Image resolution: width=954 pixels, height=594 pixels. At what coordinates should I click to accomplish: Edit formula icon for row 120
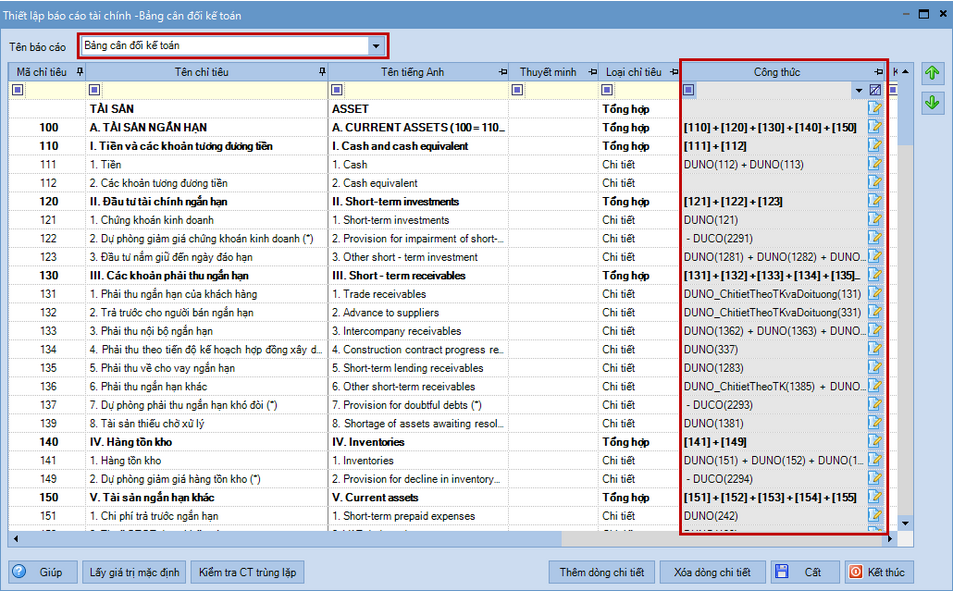tap(875, 201)
